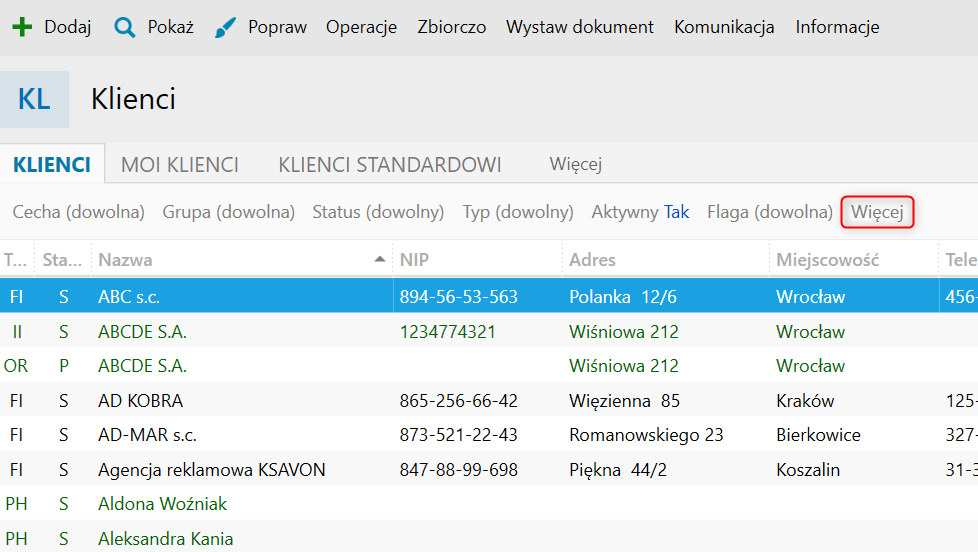Expand Więcej next to the tabs
978x552 pixels.
[575, 165]
